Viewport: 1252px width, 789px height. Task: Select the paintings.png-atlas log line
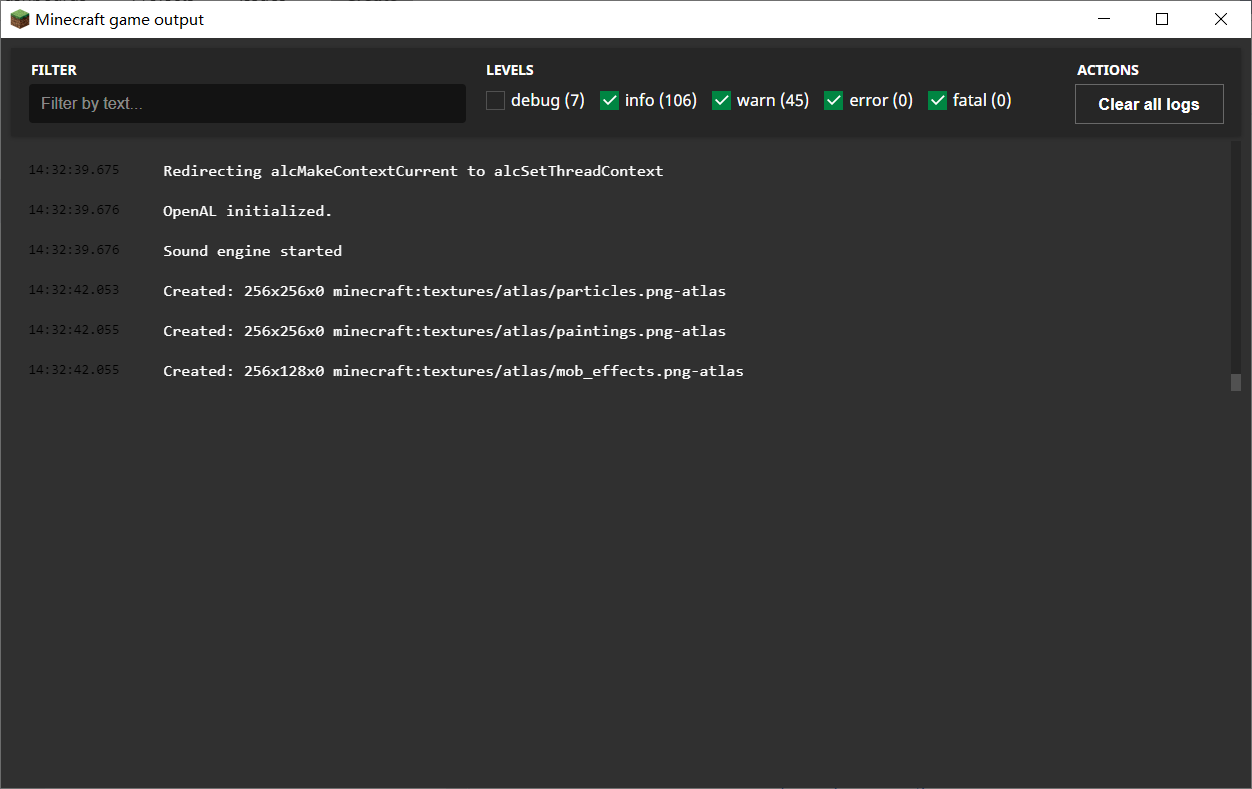pos(444,331)
